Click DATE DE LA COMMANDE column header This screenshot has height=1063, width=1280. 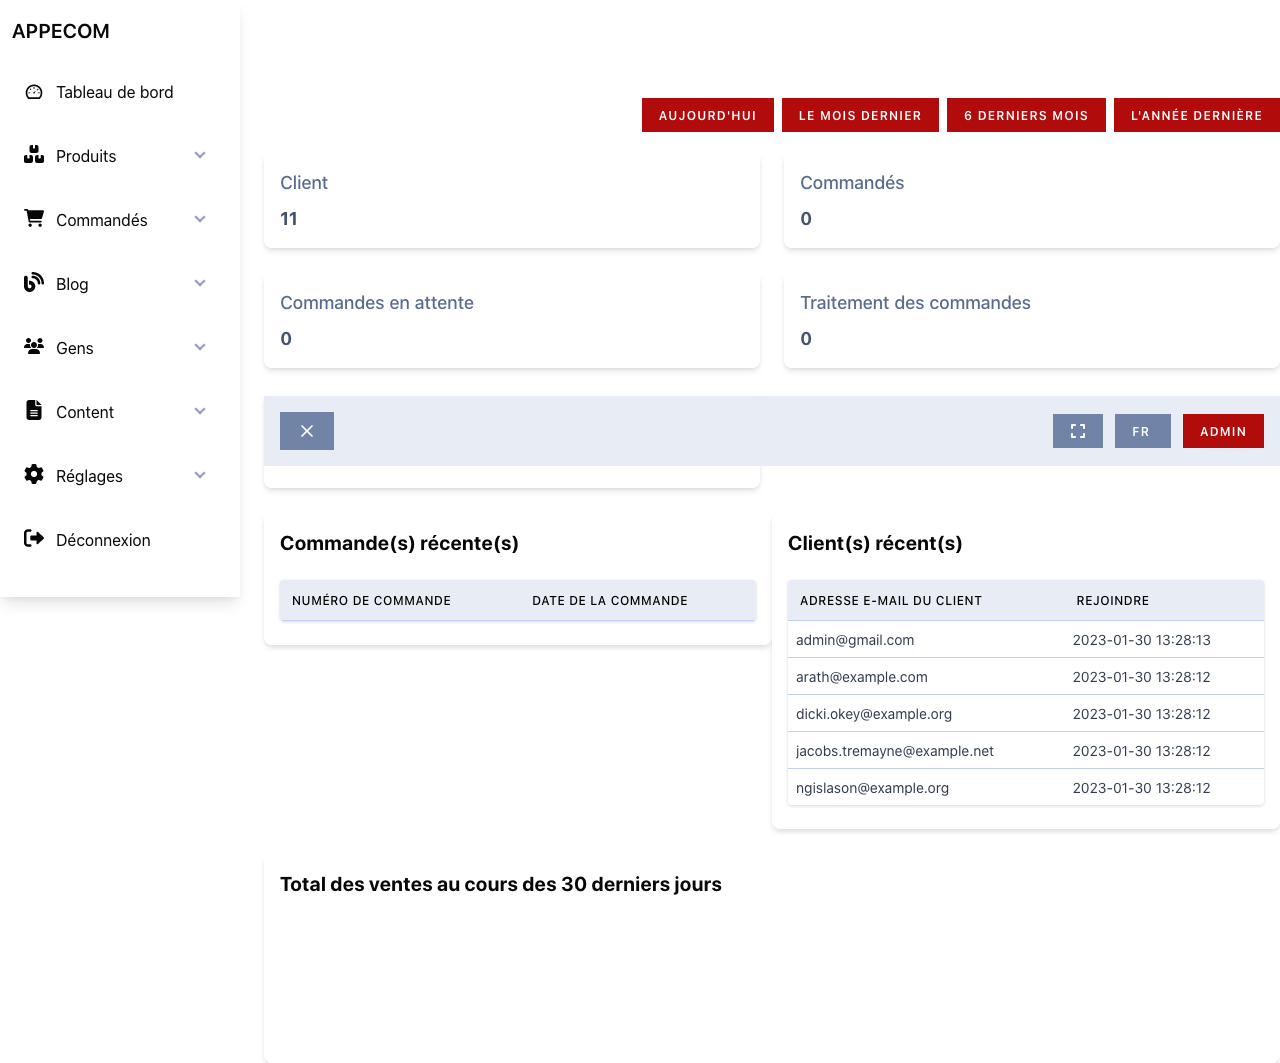point(610,601)
